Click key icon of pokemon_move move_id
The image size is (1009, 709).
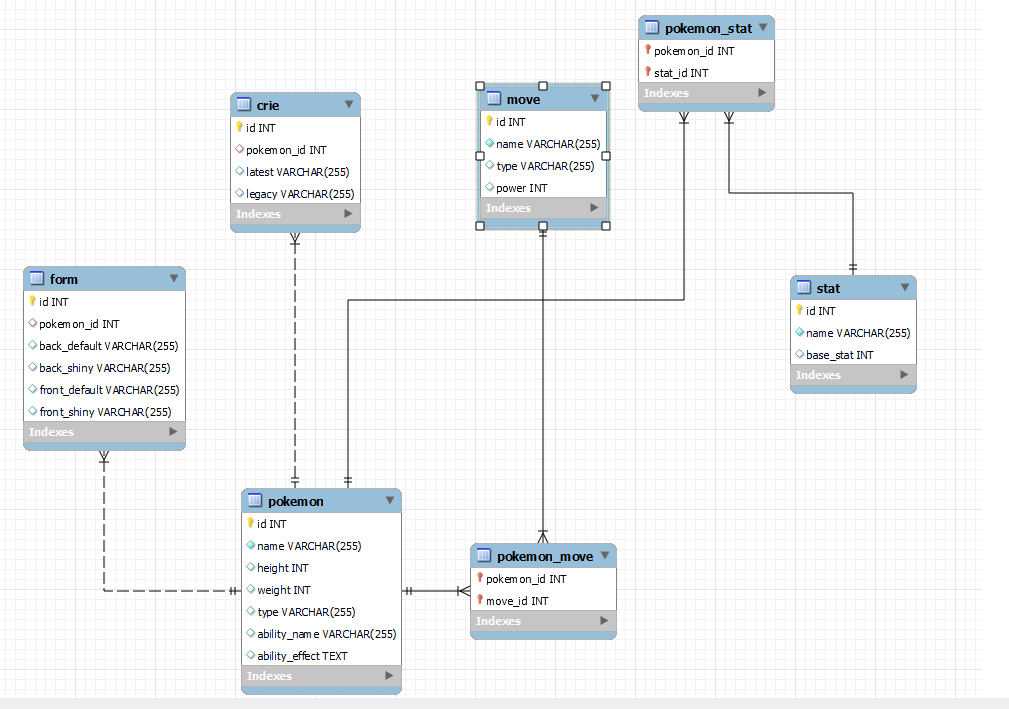(480, 600)
